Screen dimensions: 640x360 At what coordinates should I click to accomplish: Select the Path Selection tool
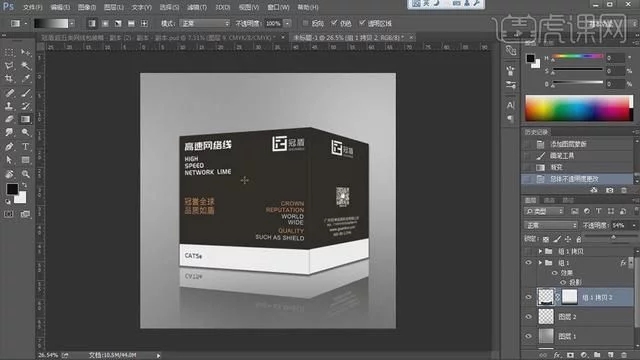pos(9,160)
